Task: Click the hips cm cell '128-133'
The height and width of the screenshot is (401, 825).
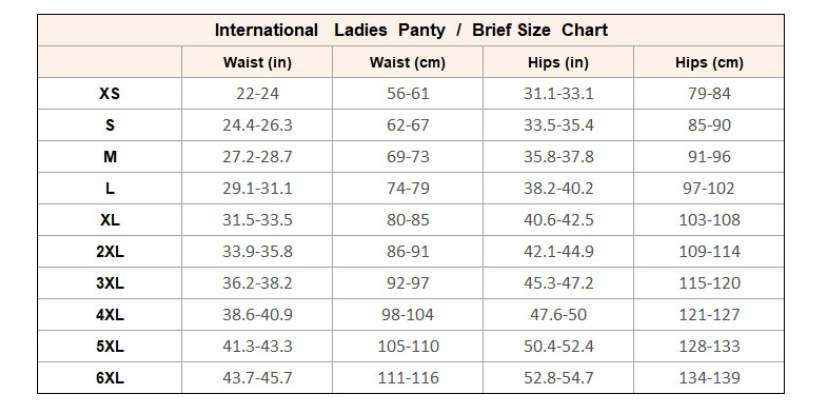Action: 709,346
